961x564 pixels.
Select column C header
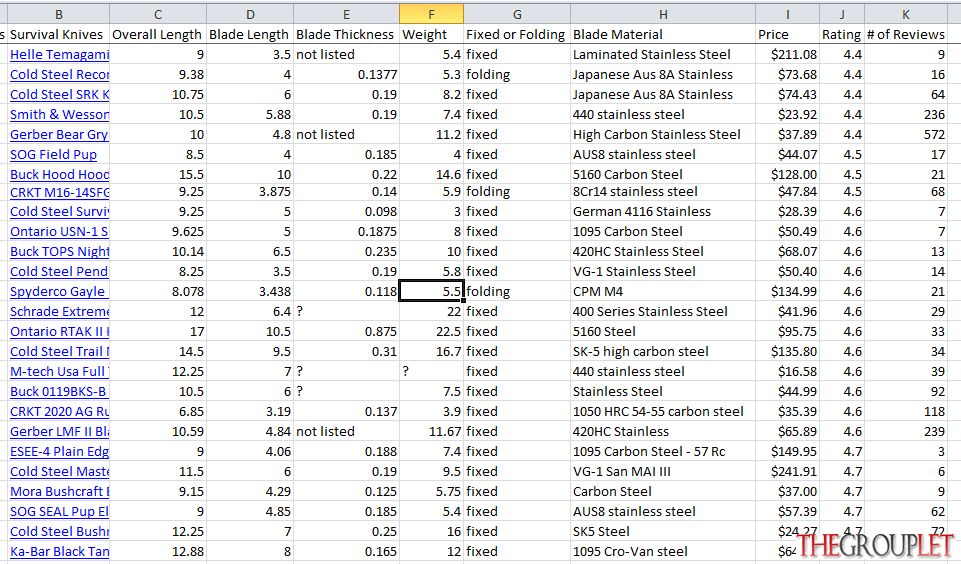click(158, 14)
